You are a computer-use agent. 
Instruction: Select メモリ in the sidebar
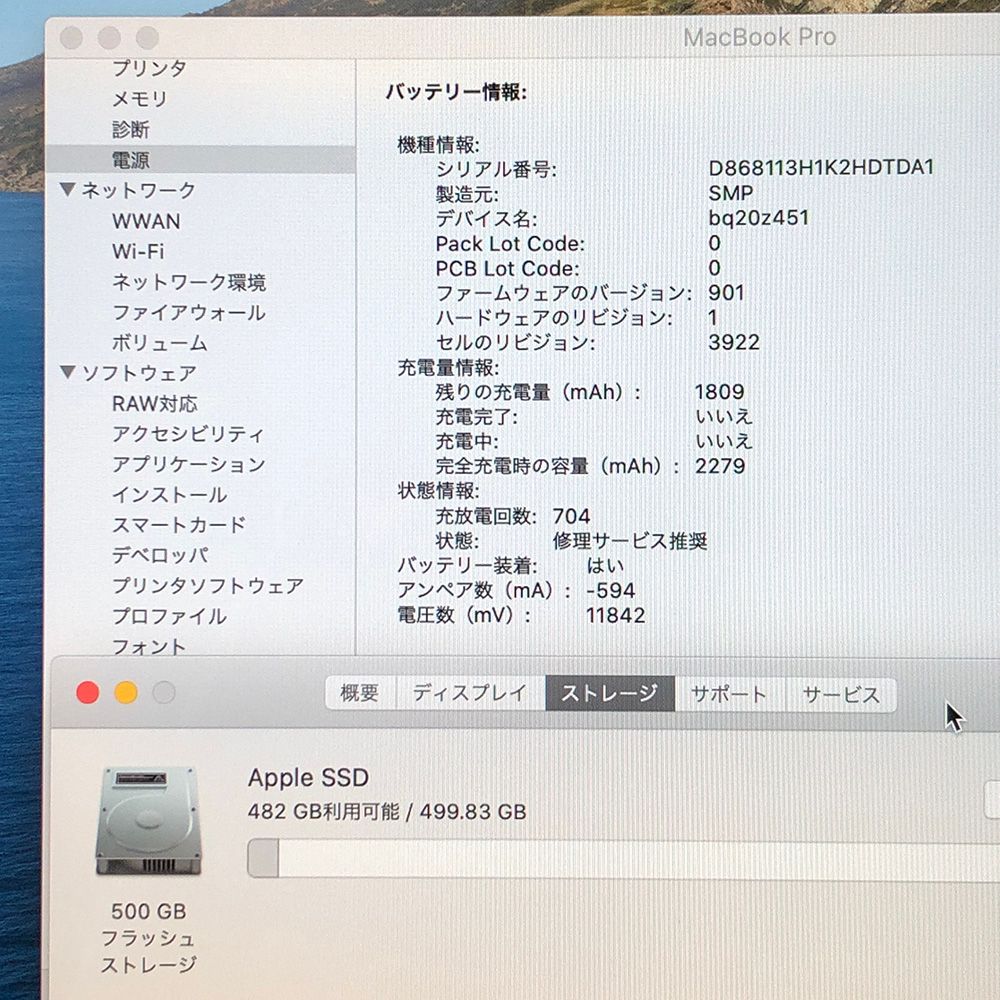pyautogui.click(x=140, y=99)
